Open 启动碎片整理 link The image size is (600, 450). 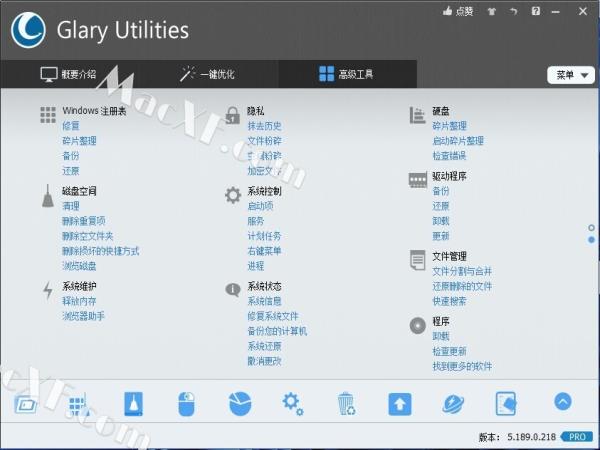coord(458,141)
